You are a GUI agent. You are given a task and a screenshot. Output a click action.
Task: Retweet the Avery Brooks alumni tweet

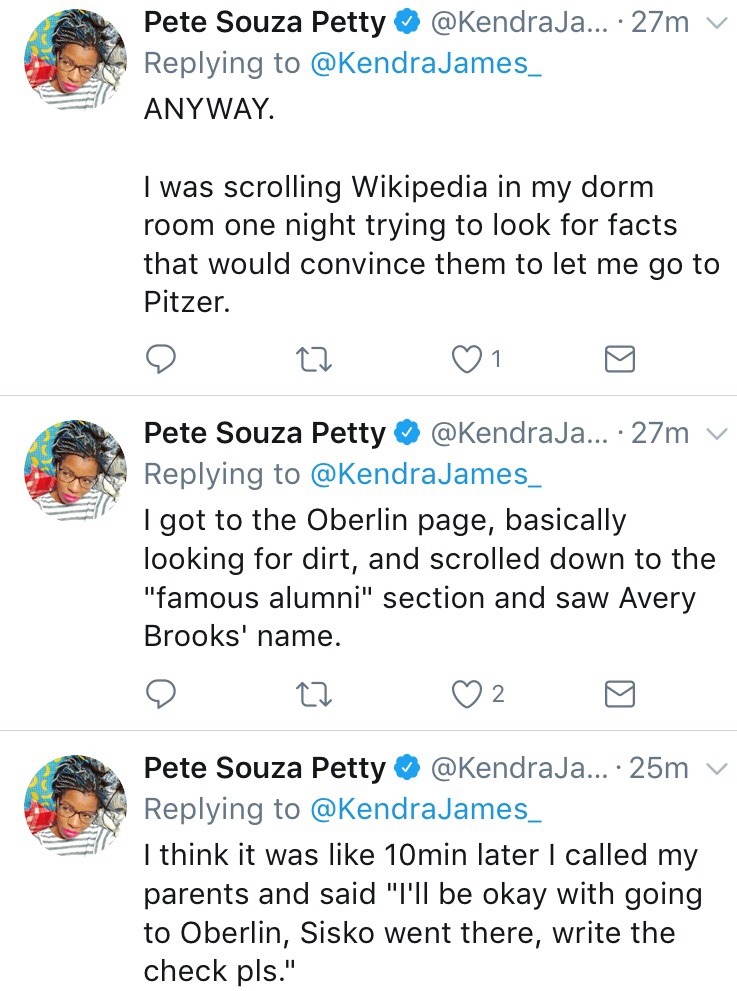[315, 694]
